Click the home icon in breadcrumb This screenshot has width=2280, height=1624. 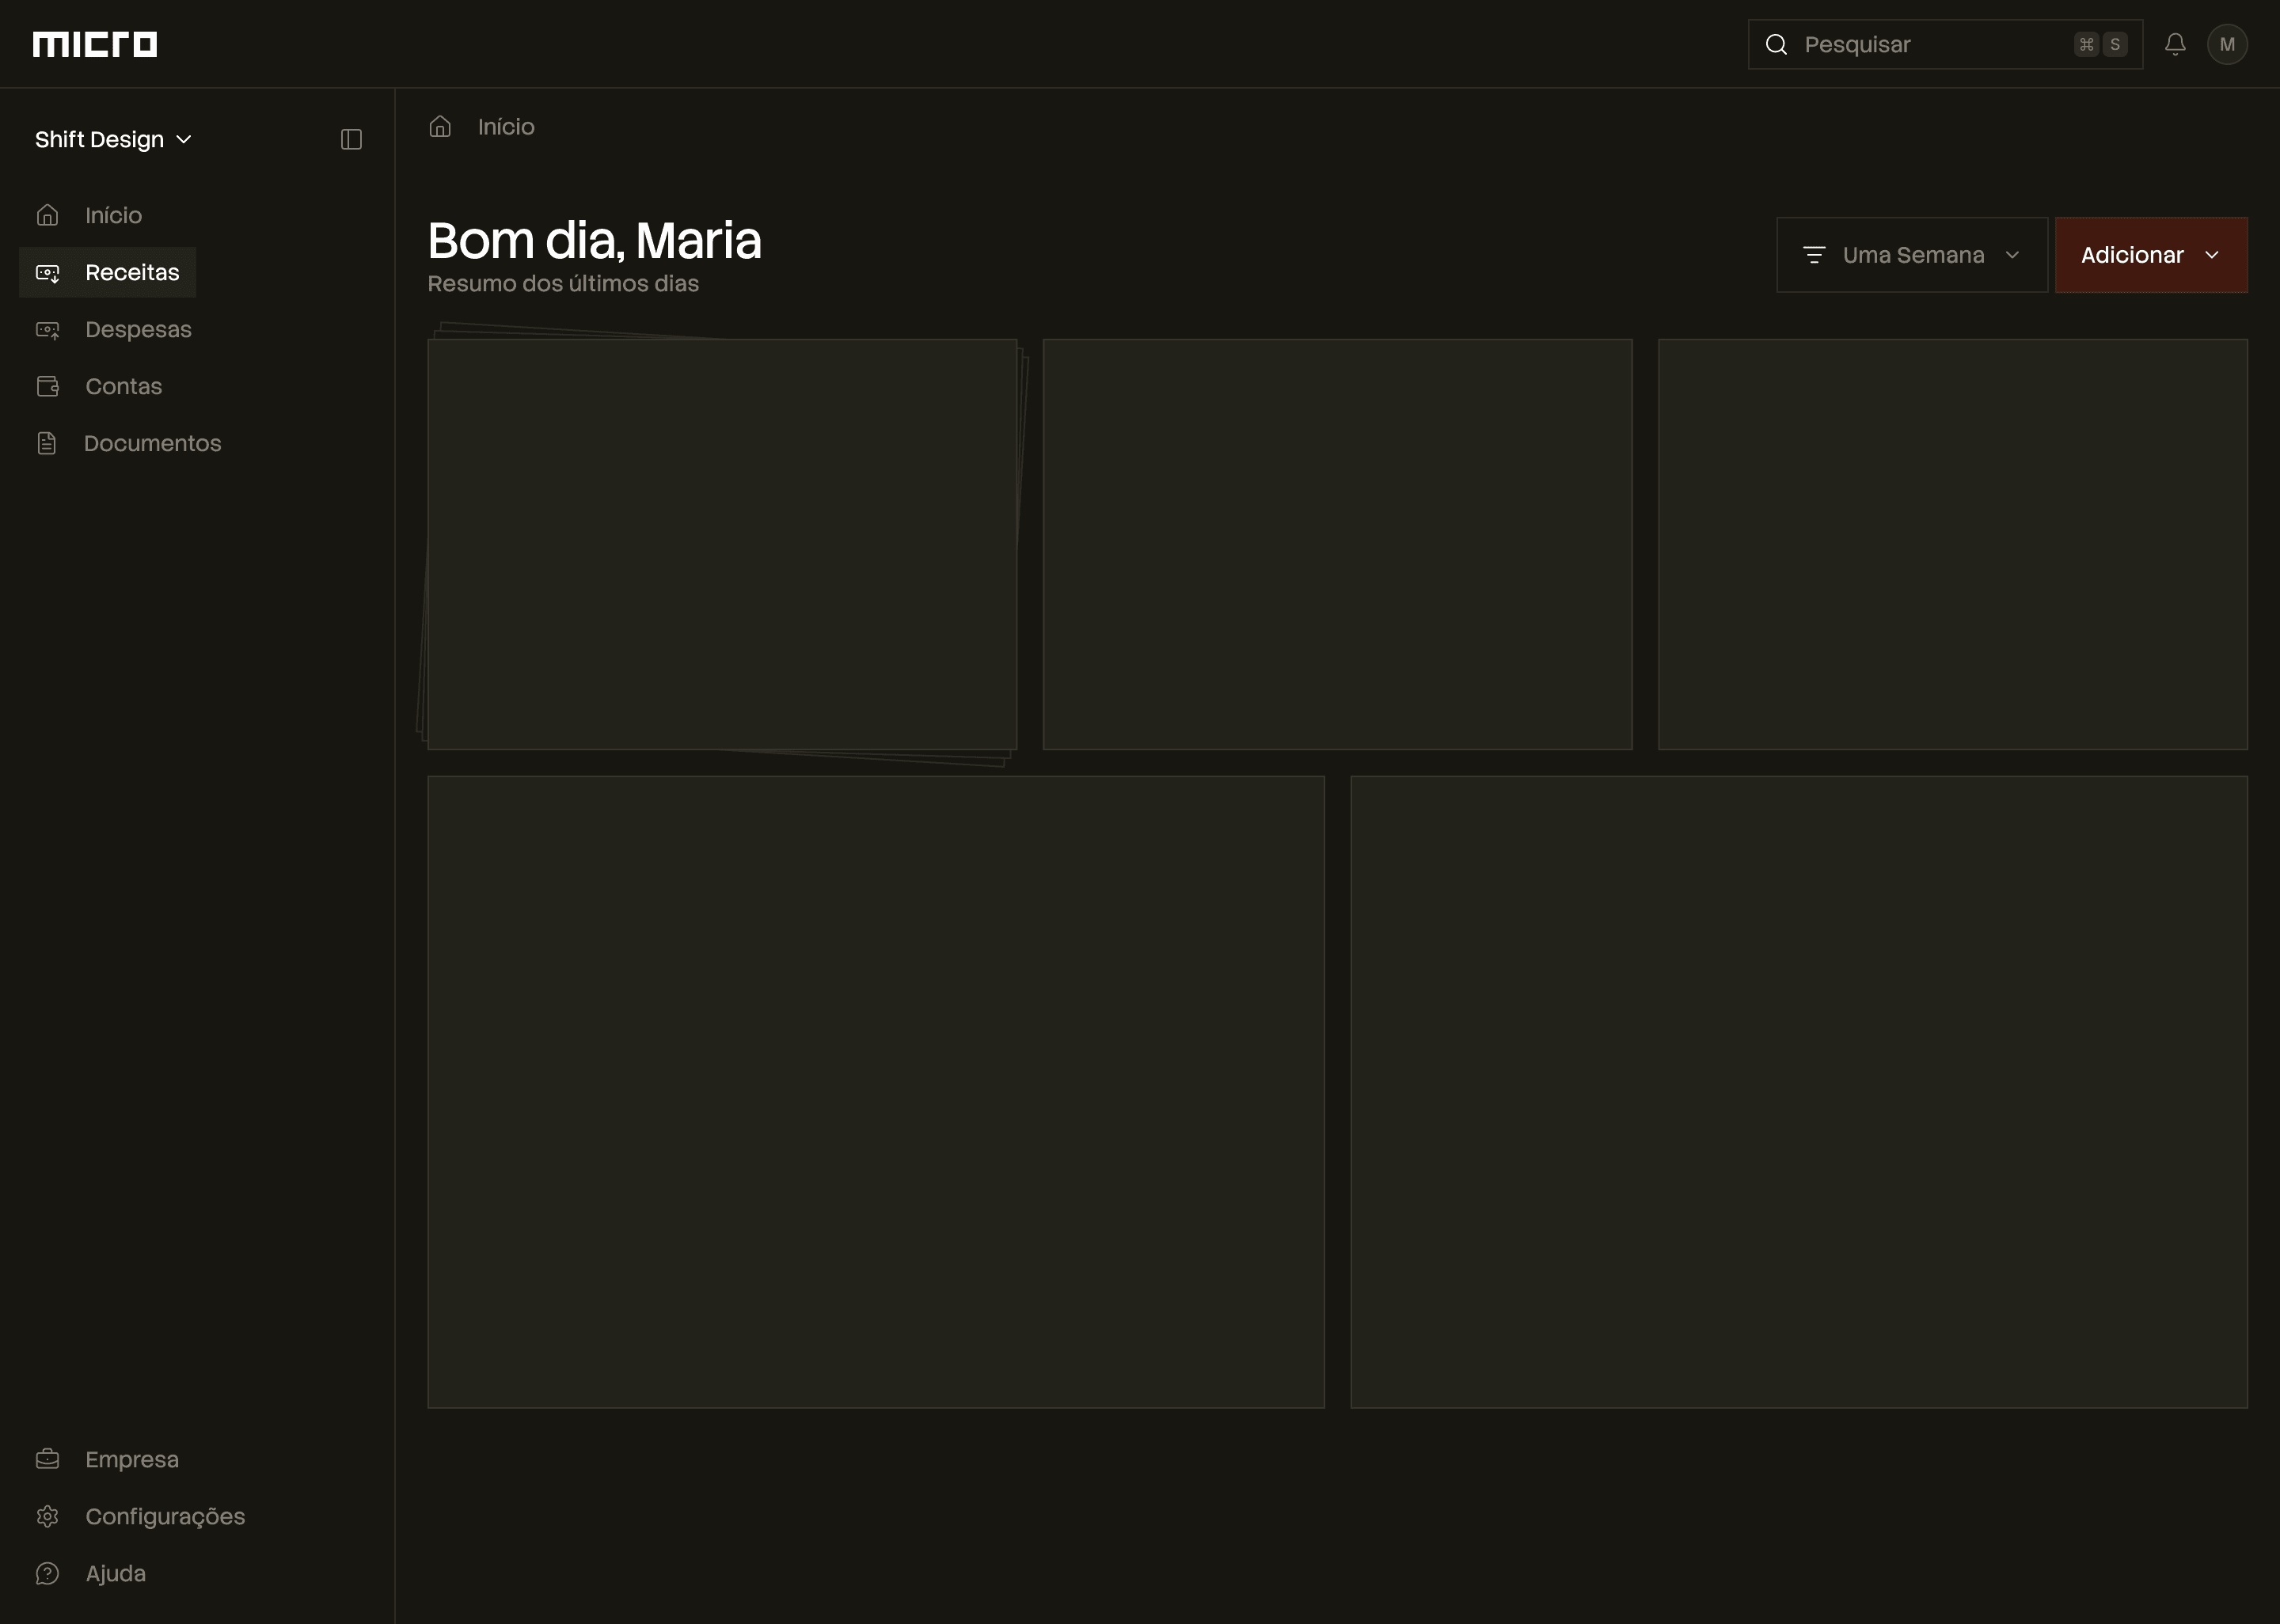coord(440,127)
